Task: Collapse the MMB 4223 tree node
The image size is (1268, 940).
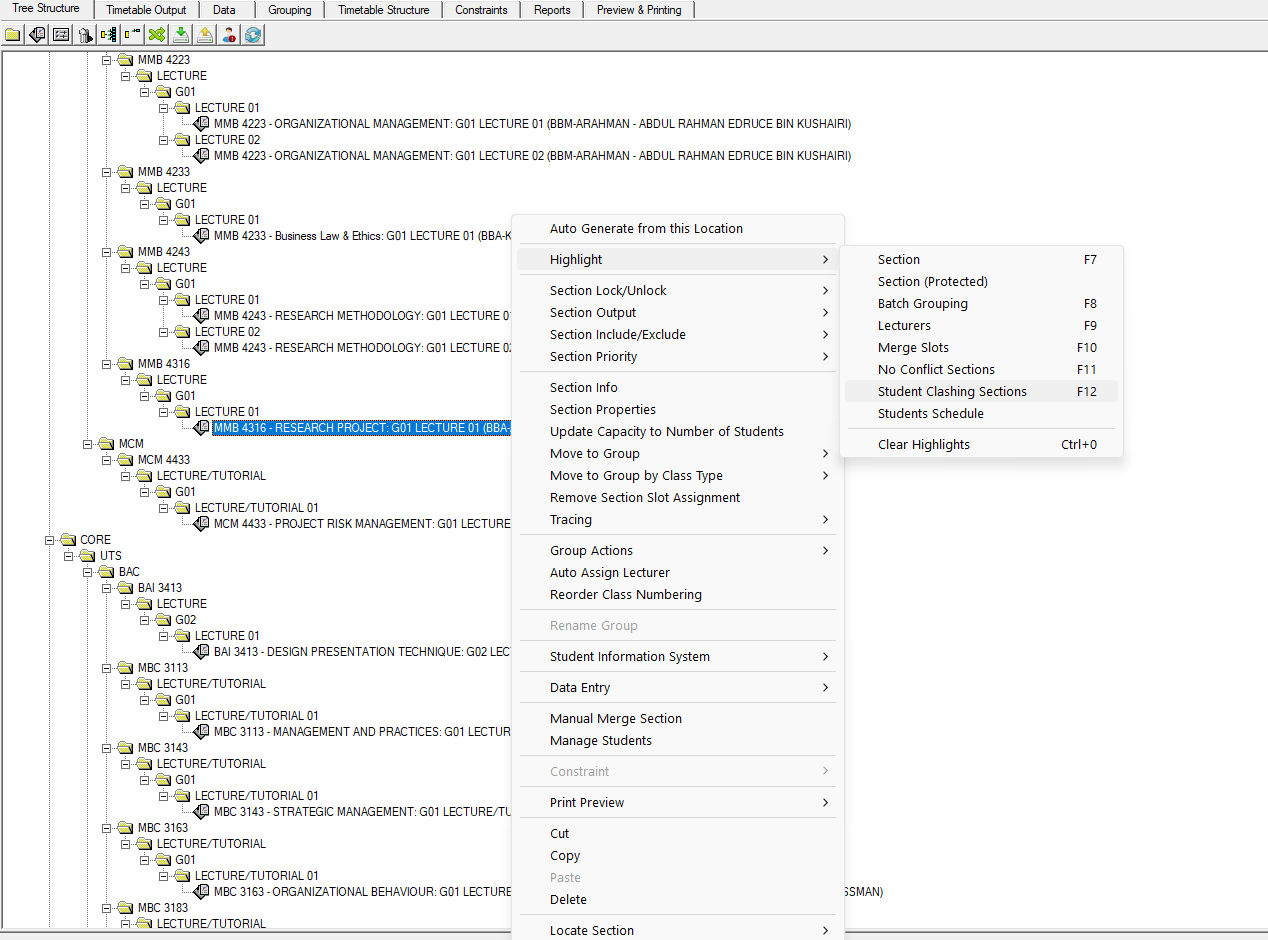Action: pyautogui.click(x=107, y=60)
